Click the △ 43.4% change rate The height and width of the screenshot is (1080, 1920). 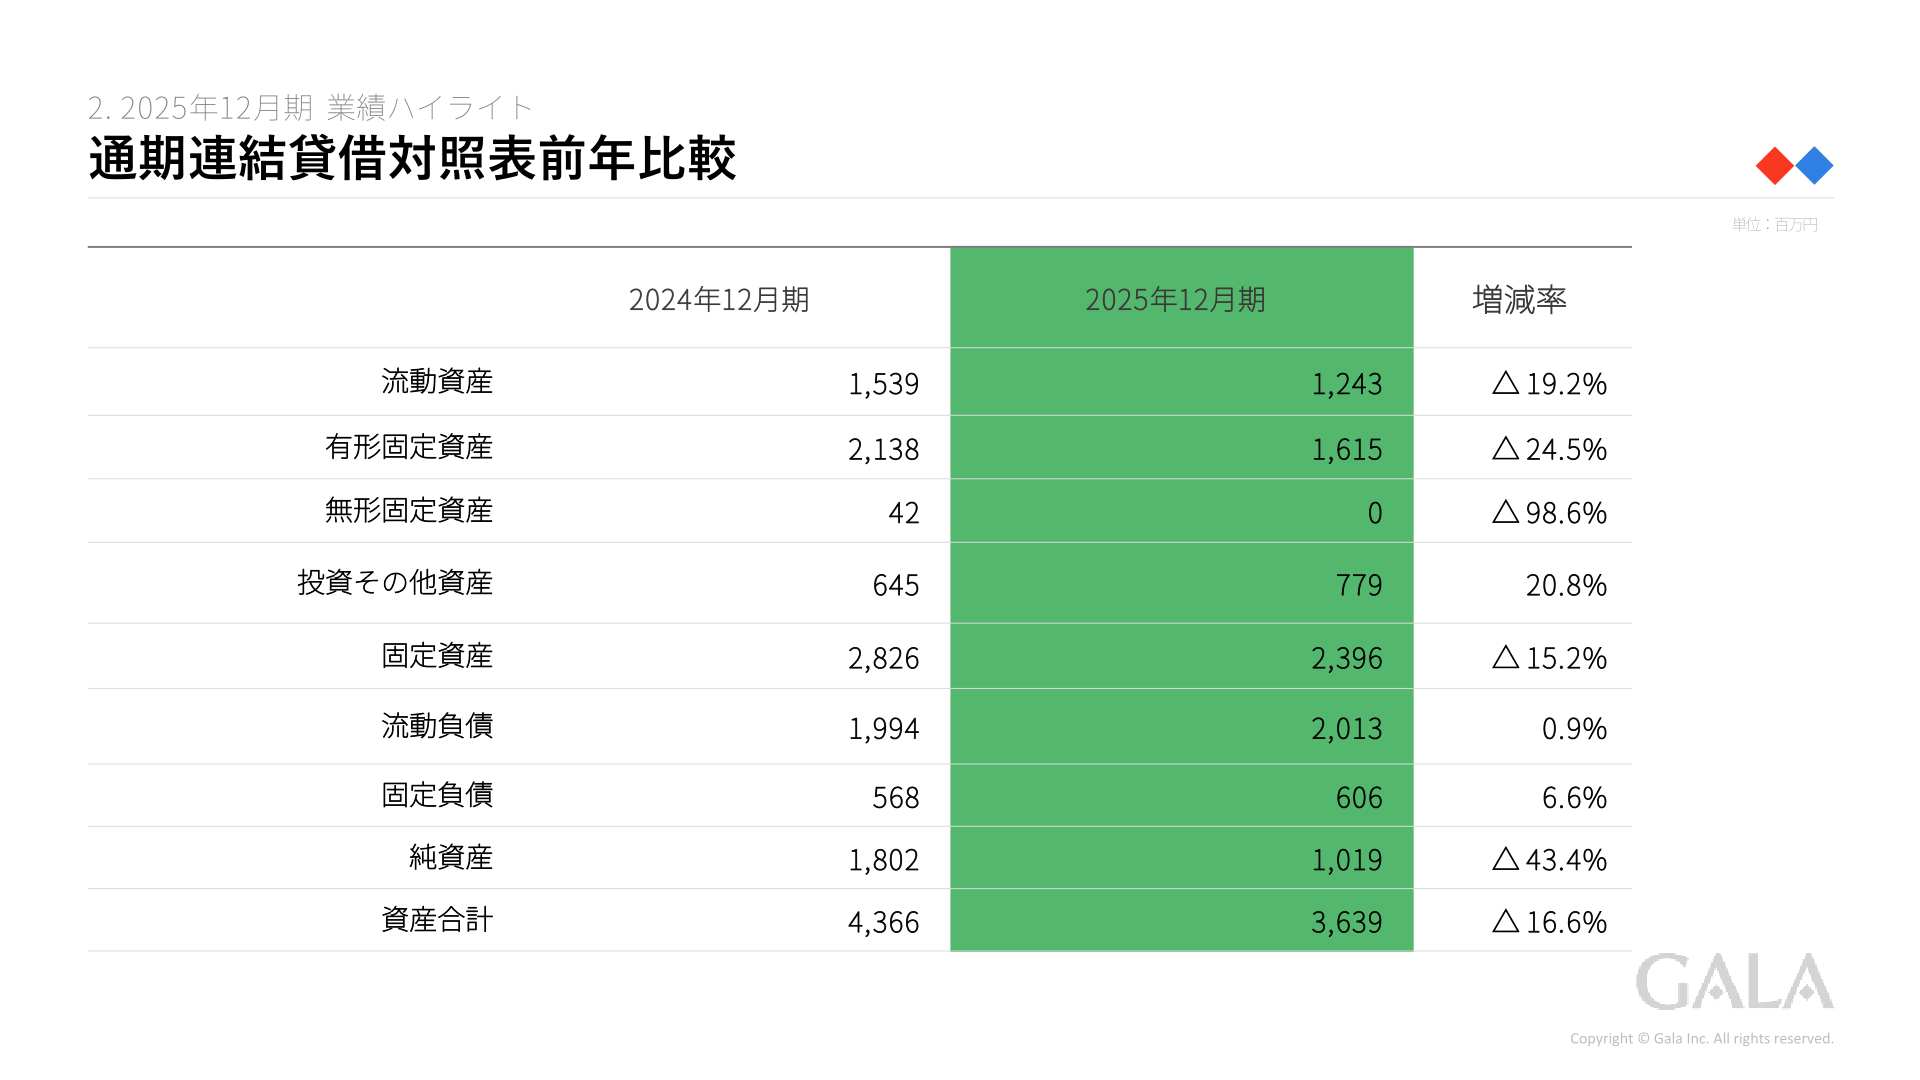(x=1549, y=860)
